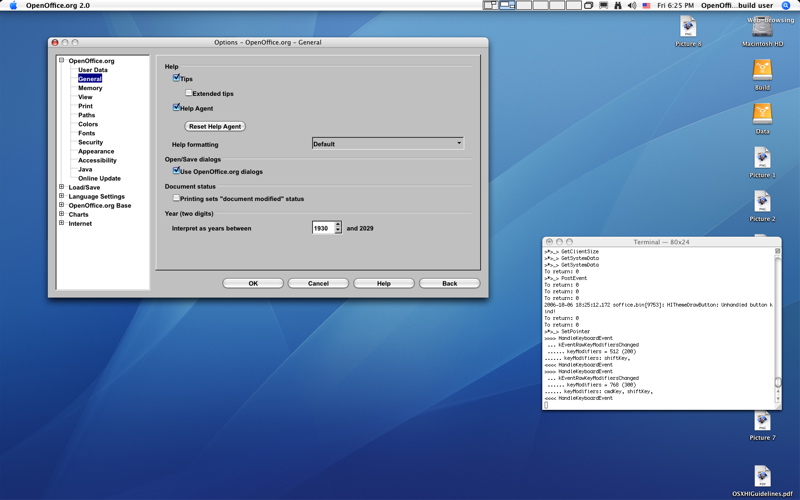The height and width of the screenshot is (500, 800).
Task: Click the Help button in Options dialog
Action: (x=384, y=283)
